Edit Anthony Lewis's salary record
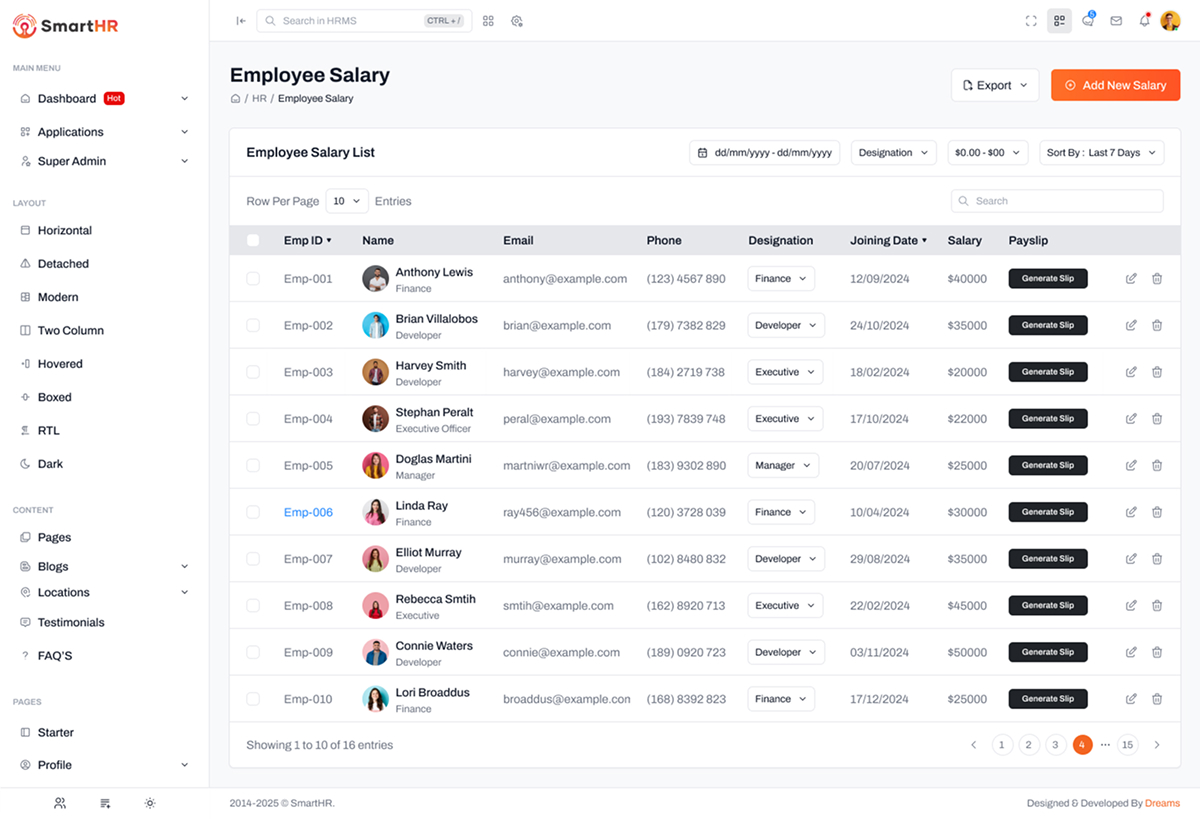The height and width of the screenshot is (819, 1200). click(1131, 278)
